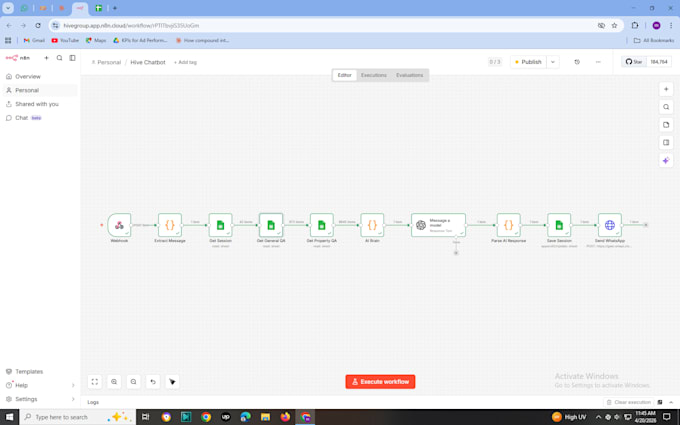Select the Get General QA node

pos(271,225)
